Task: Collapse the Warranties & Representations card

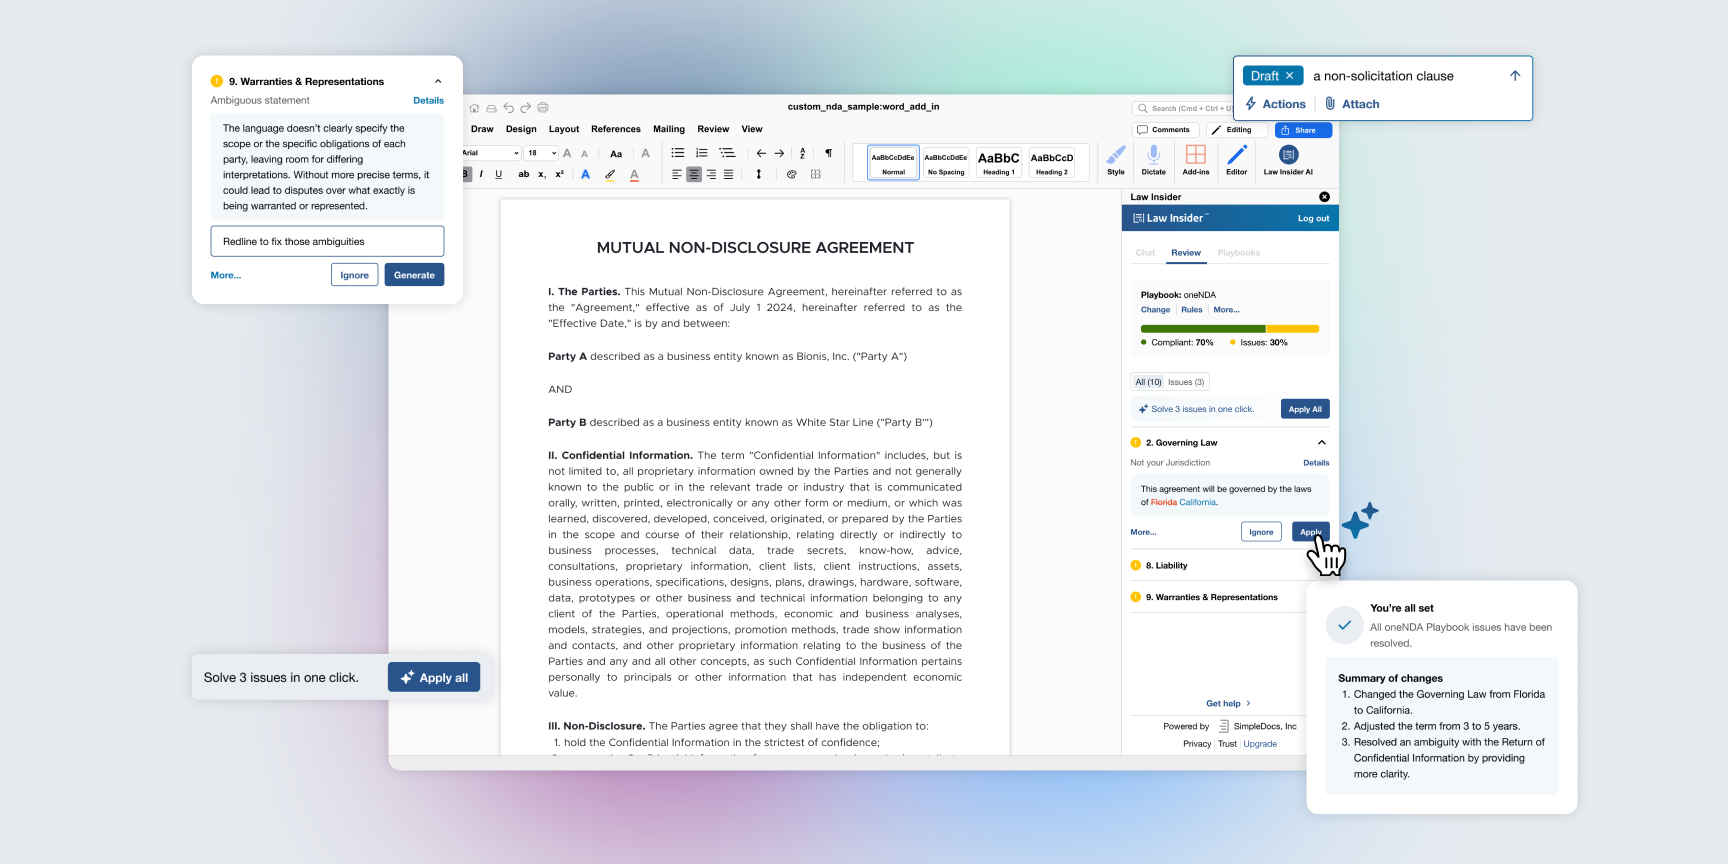Action: click(438, 81)
